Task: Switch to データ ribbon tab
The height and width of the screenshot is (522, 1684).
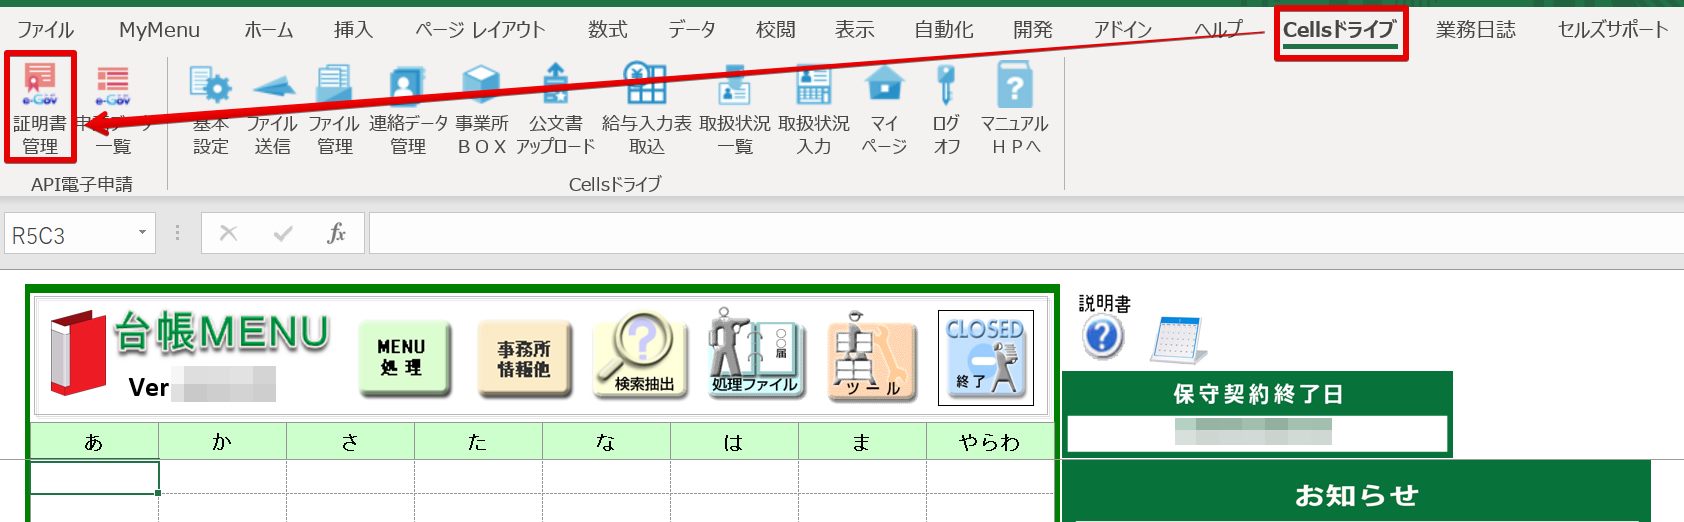Action: [692, 30]
